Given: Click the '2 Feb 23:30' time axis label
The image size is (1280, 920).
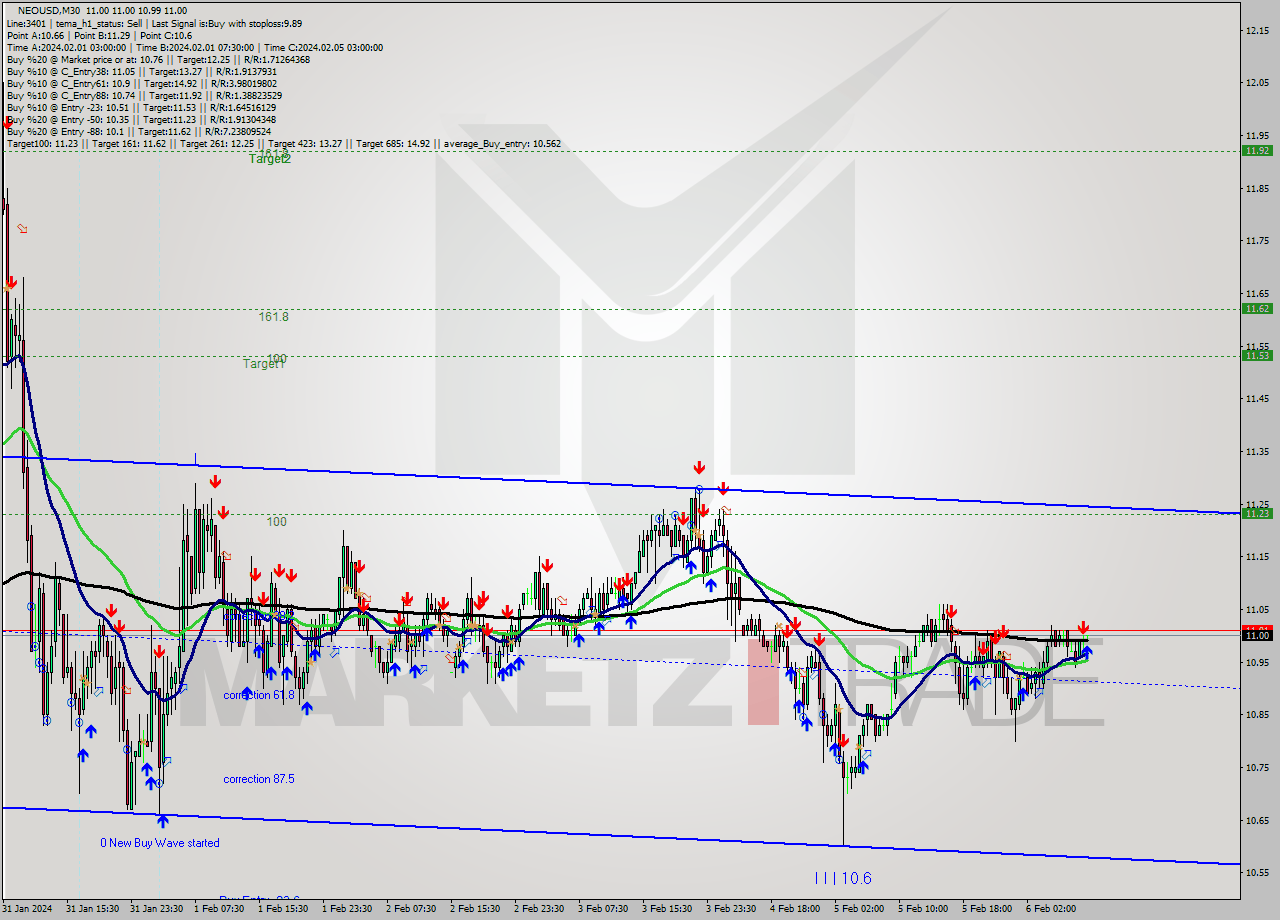Looking at the screenshot, I should pos(539,909).
